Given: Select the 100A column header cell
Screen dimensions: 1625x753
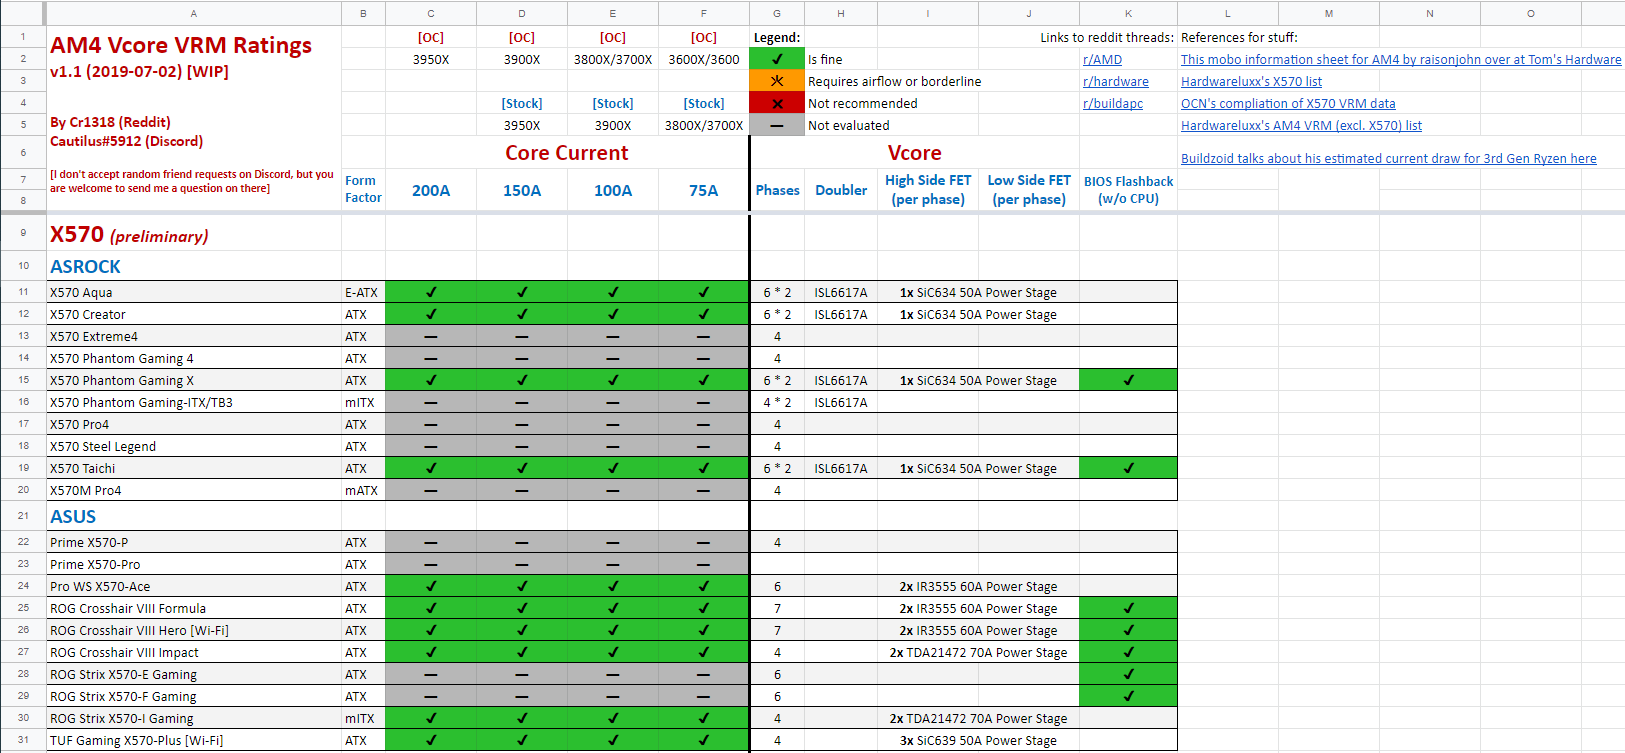Looking at the screenshot, I should pos(613,190).
